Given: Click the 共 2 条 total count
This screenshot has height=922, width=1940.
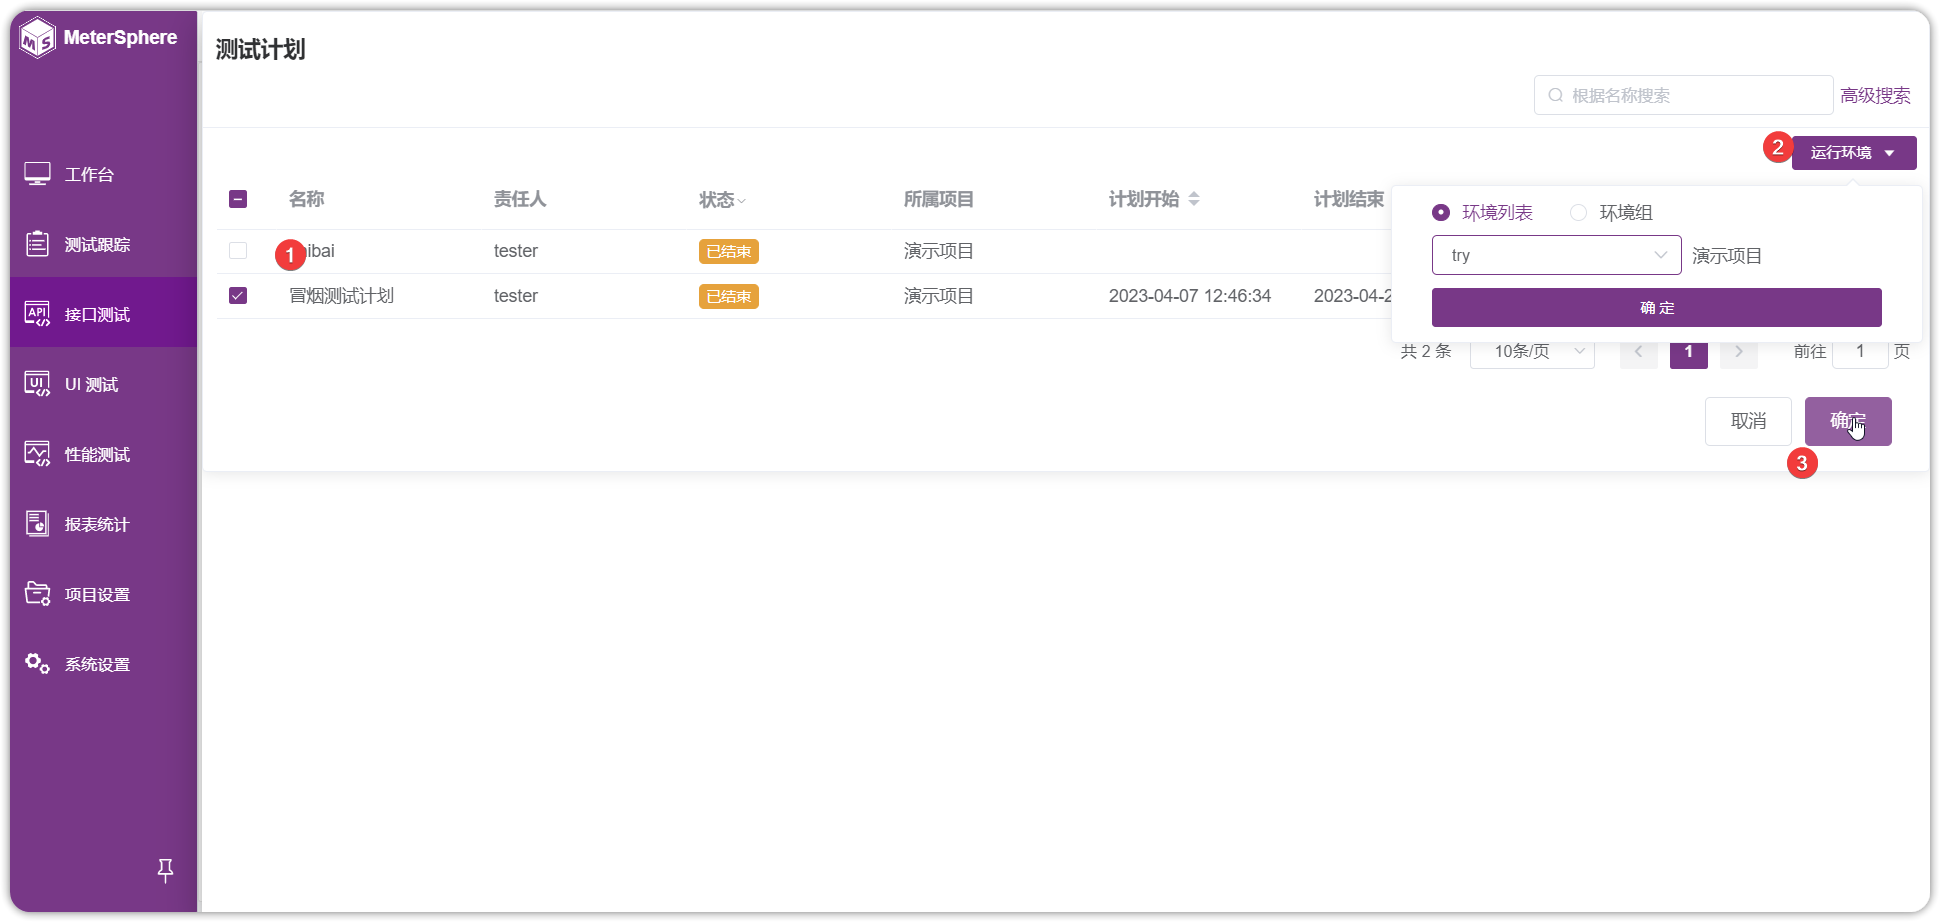Looking at the screenshot, I should click(x=1425, y=352).
